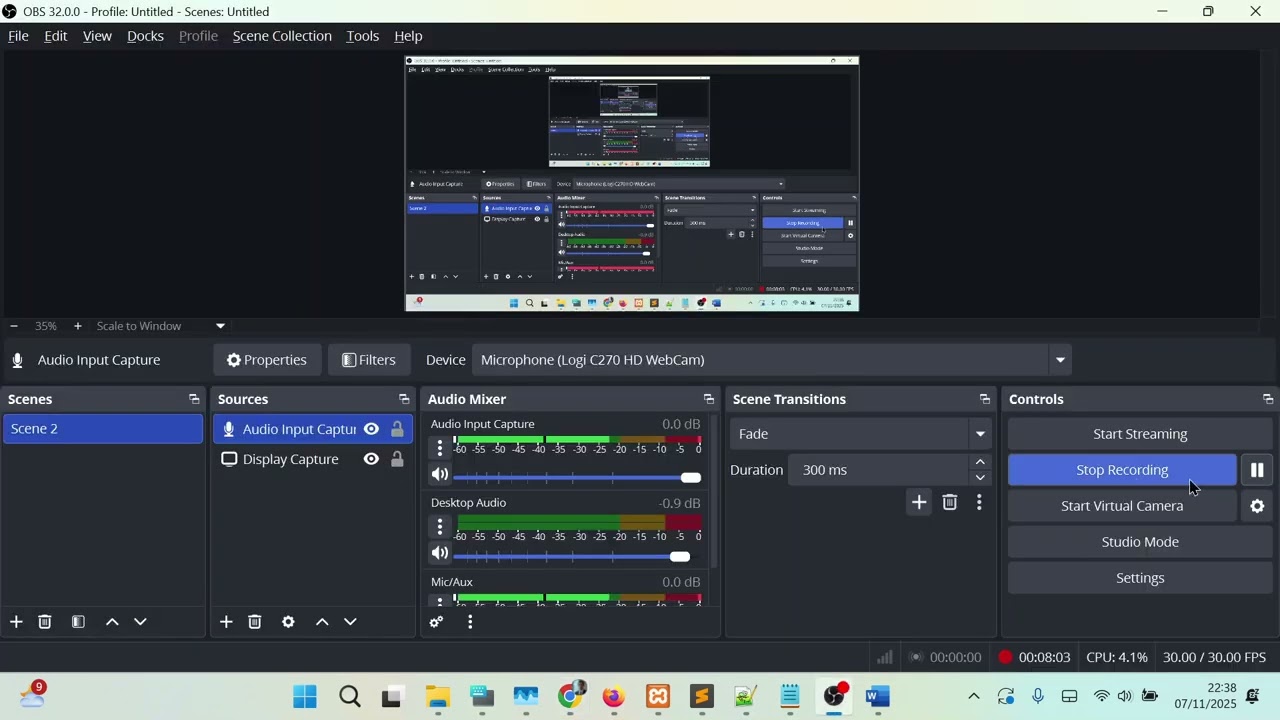Open virtual camera settings gear

1258,506
